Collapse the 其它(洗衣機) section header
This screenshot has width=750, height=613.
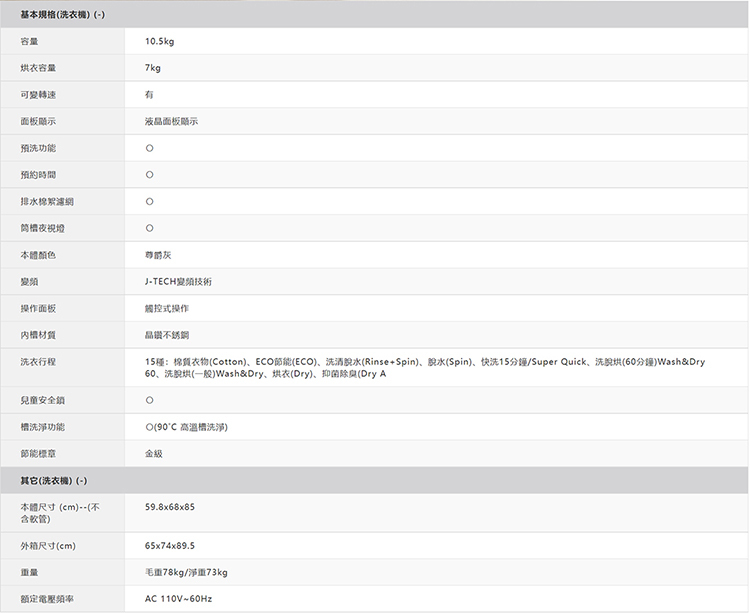point(53,480)
